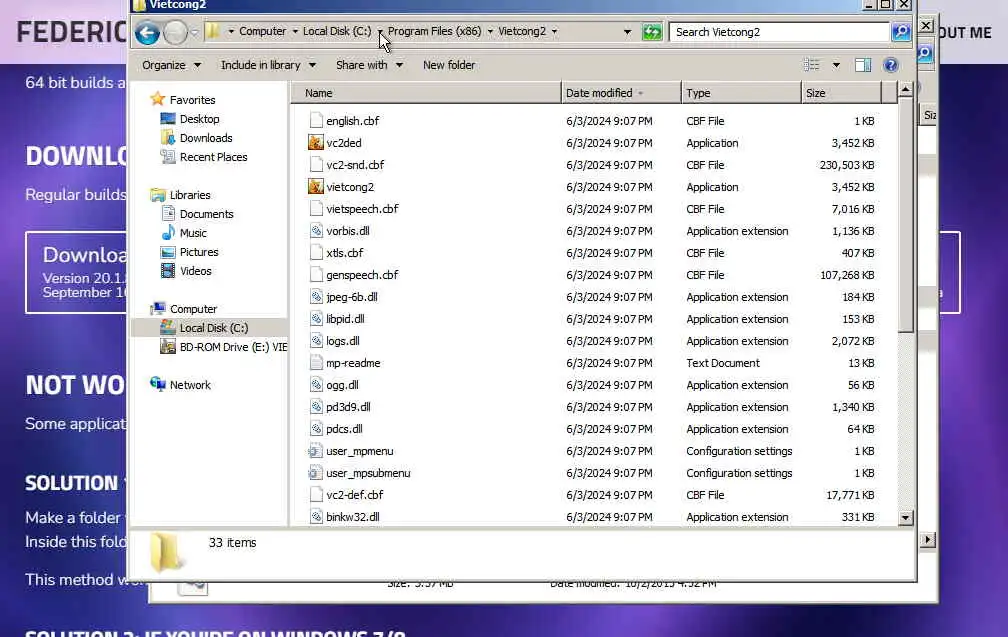The height and width of the screenshot is (637, 1008).
Task: Select the user_mpmenu settings file icon
Action: [x=316, y=451]
